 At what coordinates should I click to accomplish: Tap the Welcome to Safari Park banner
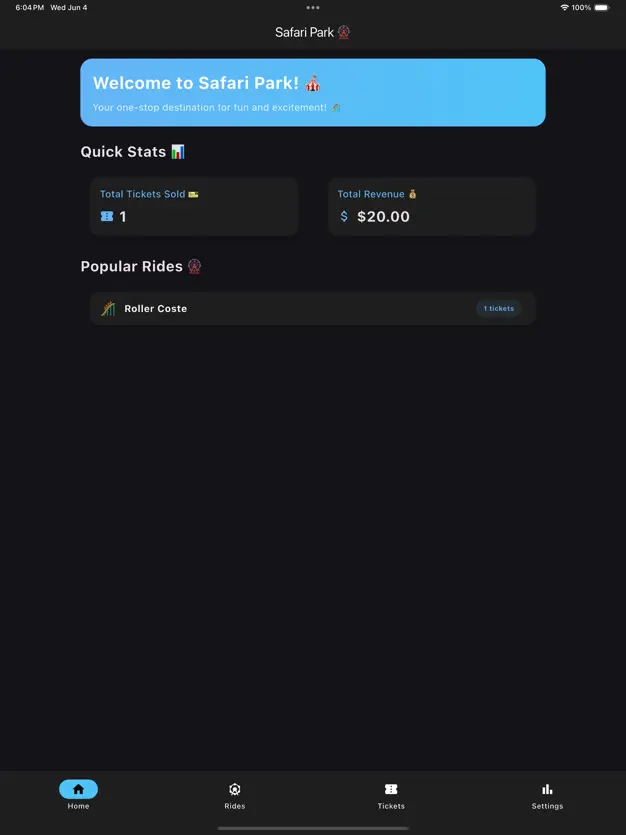pos(313,92)
